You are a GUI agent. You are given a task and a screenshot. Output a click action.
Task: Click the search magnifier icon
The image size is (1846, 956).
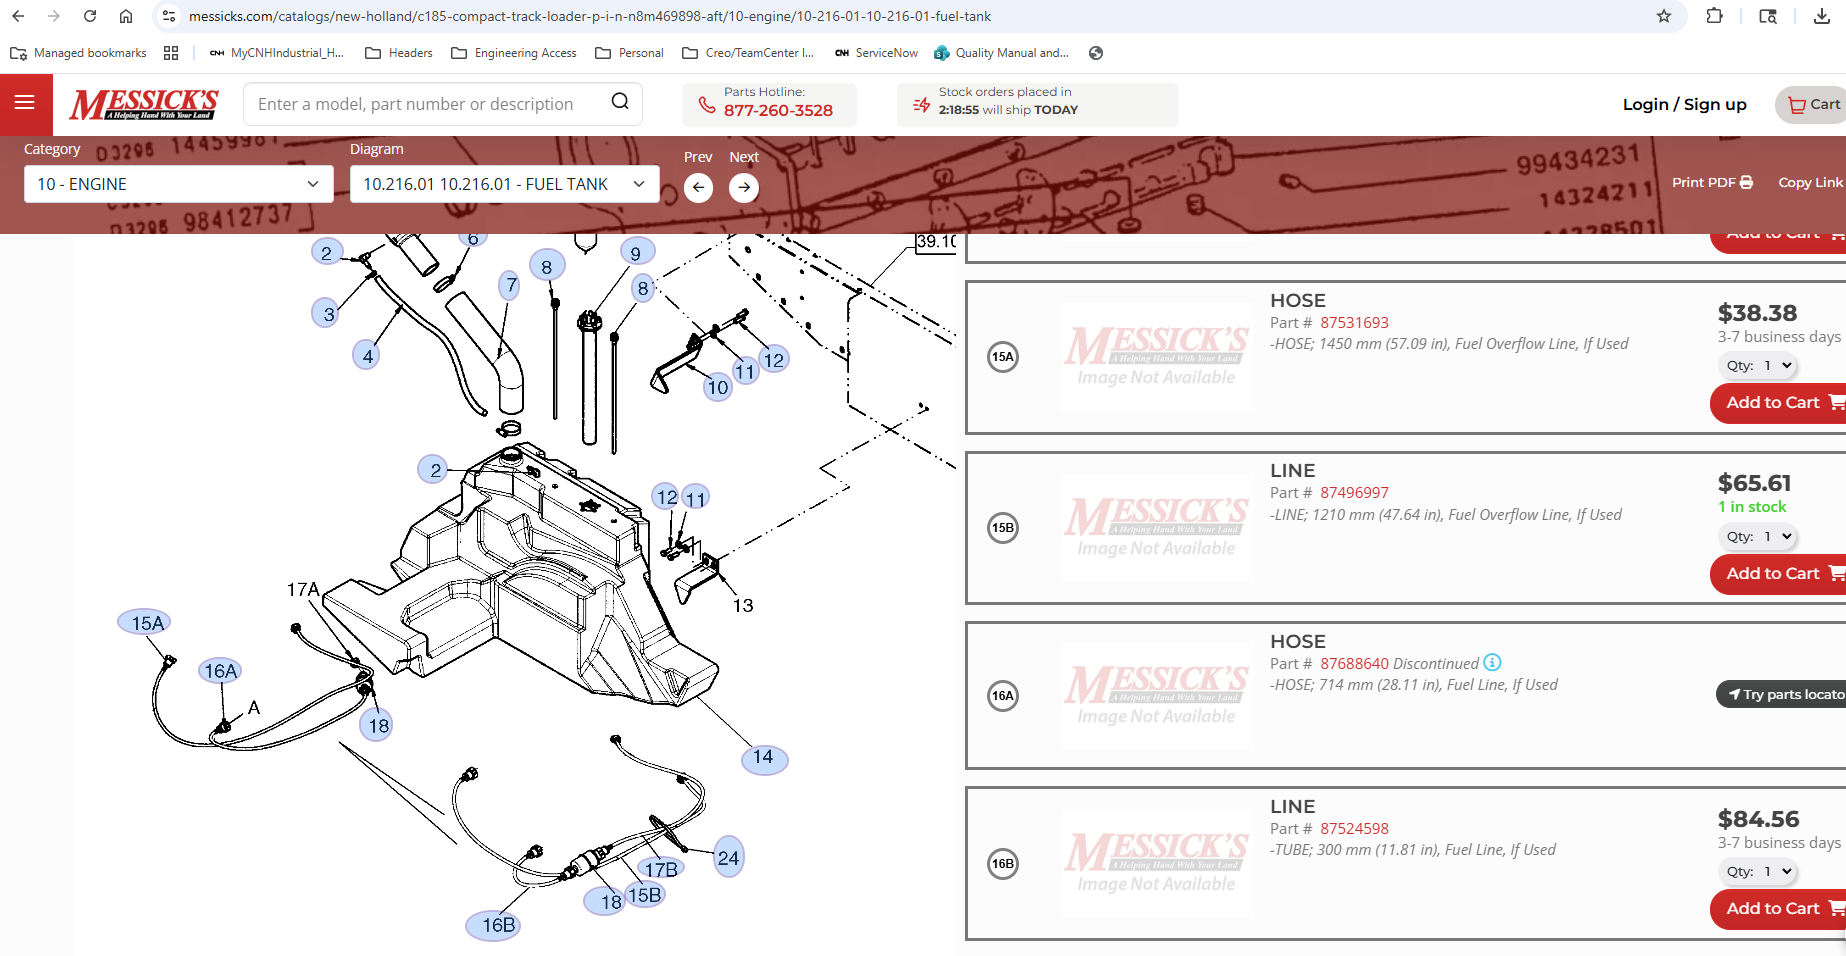click(620, 102)
